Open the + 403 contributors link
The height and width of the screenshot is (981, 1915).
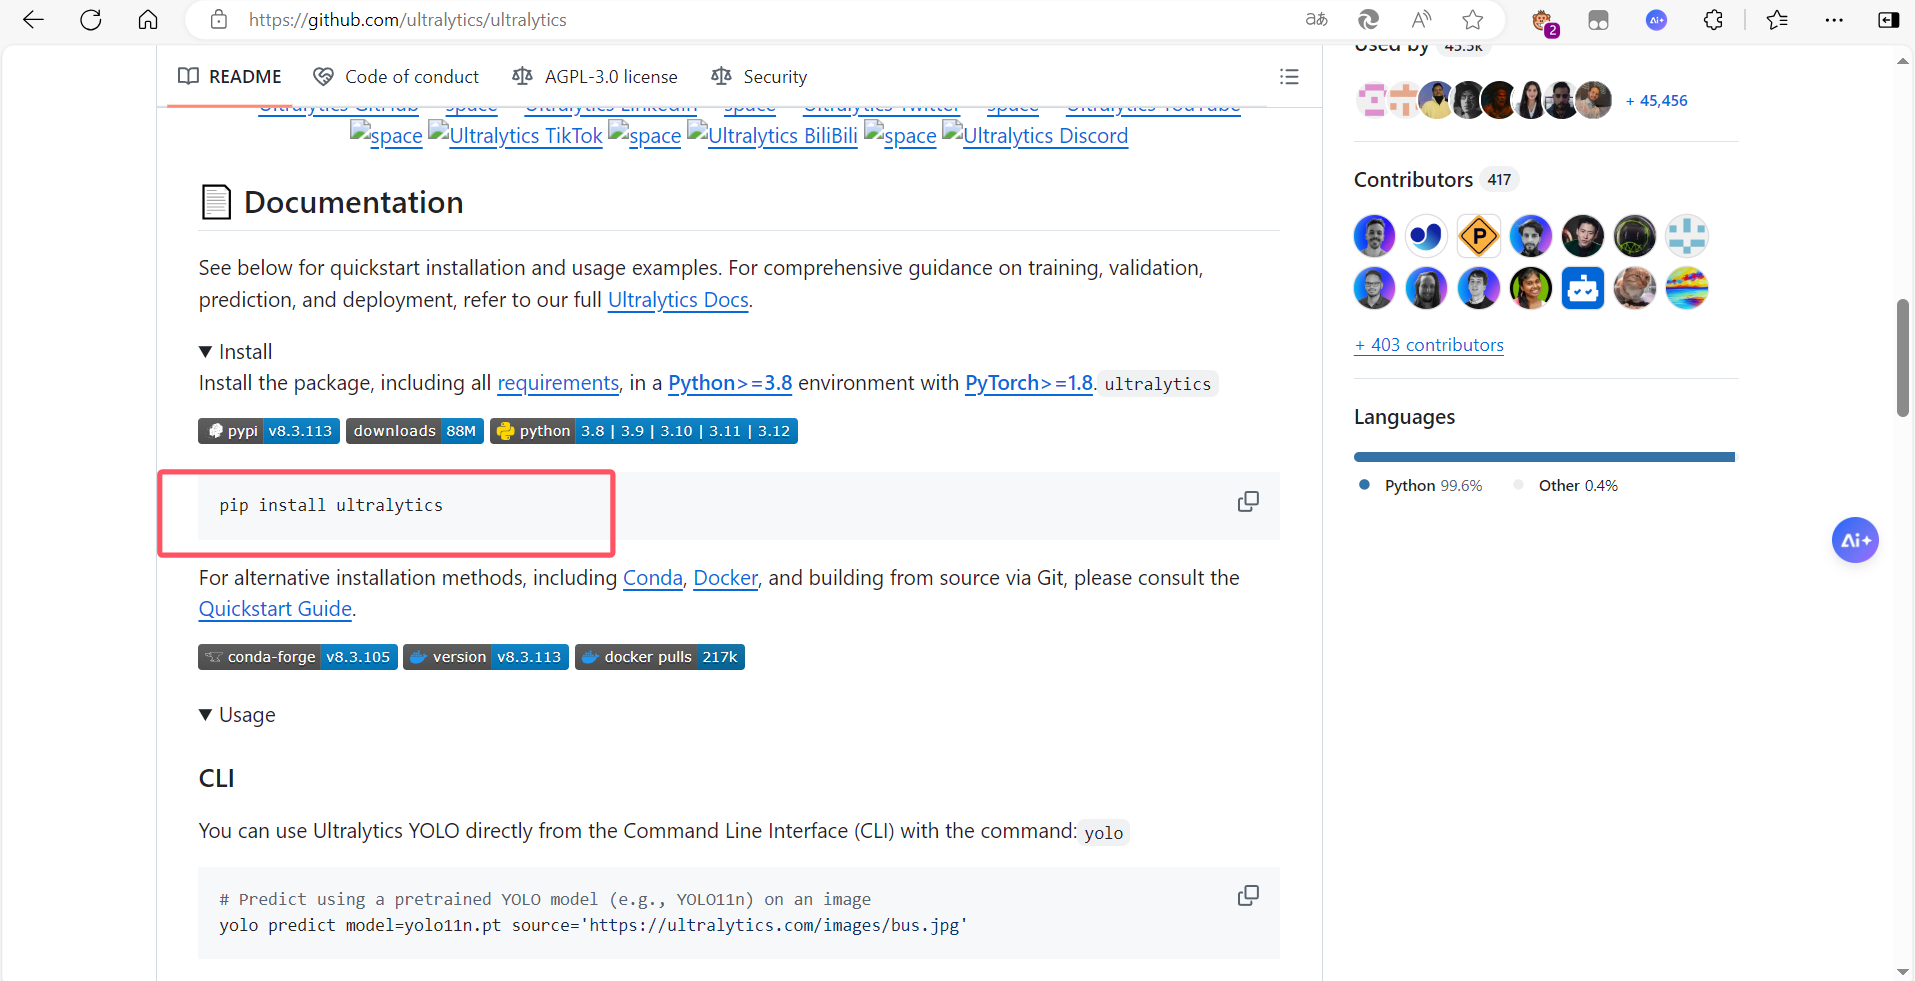coord(1429,345)
